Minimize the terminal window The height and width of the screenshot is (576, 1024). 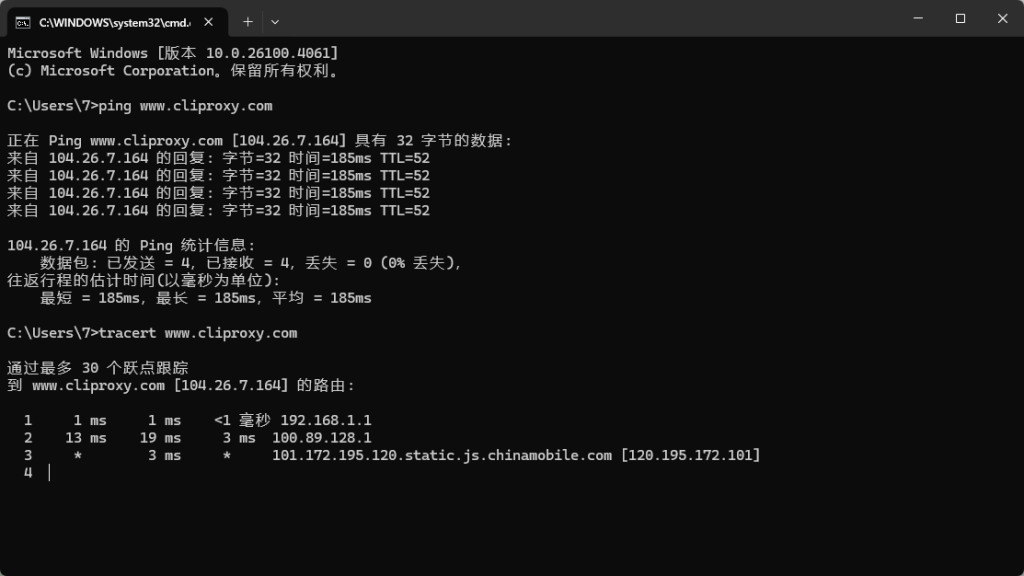[x=918, y=18]
